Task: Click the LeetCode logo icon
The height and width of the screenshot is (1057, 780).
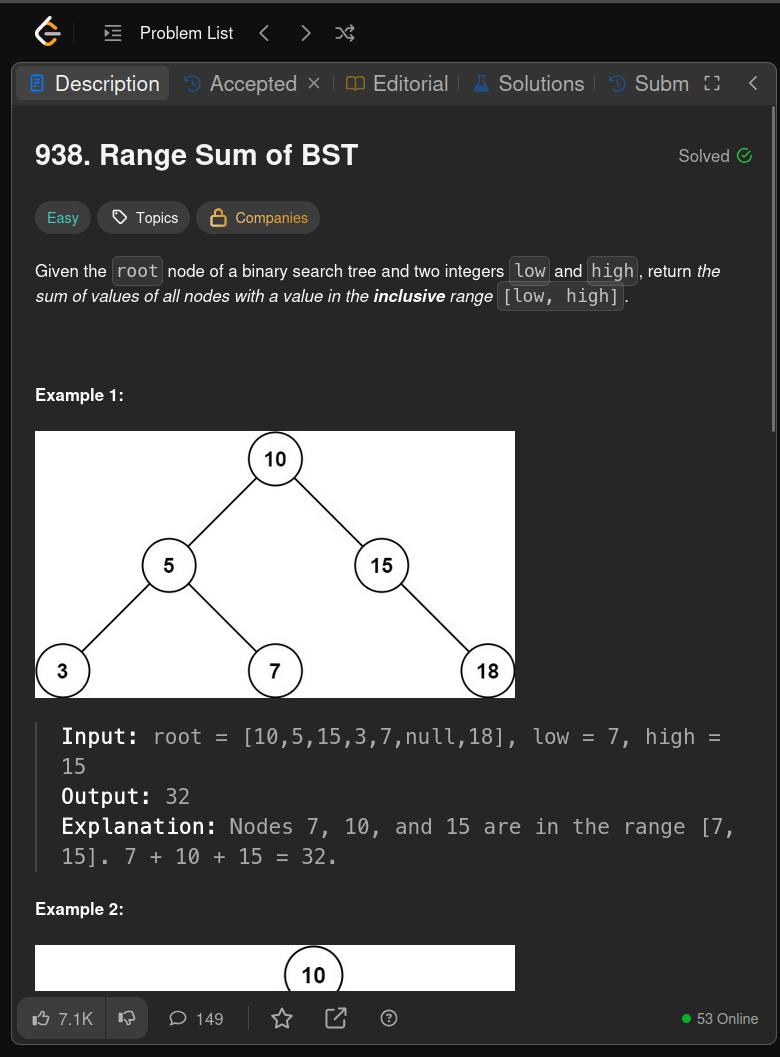Action: click(x=48, y=32)
